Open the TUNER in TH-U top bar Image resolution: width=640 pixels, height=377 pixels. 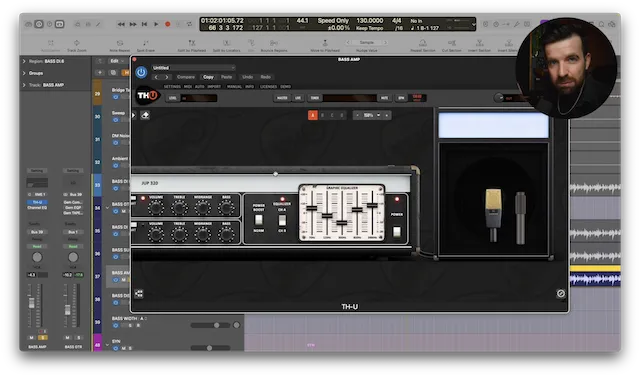(315, 98)
